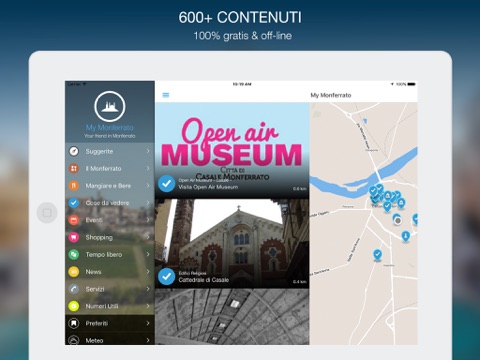
Task: Expand the Meteo chevron
Action: pyautogui.click(x=148, y=340)
